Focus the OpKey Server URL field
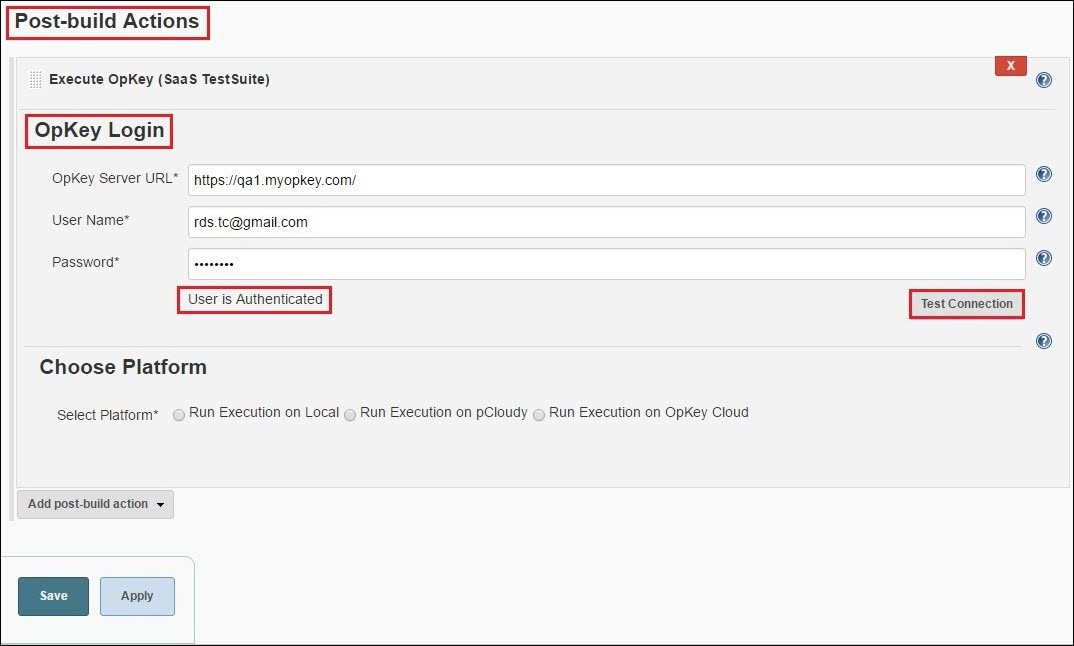Viewport: 1074px width, 646px height. (x=606, y=180)
